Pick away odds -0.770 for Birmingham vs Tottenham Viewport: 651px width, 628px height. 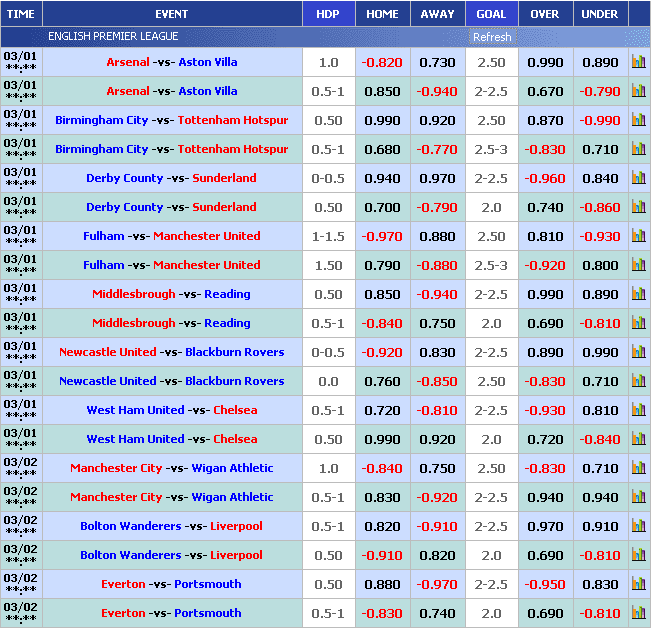click(437, 149)
